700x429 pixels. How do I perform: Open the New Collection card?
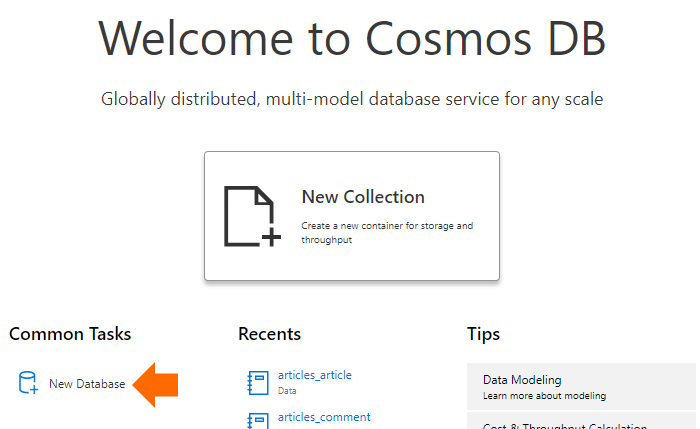[352, 216]
